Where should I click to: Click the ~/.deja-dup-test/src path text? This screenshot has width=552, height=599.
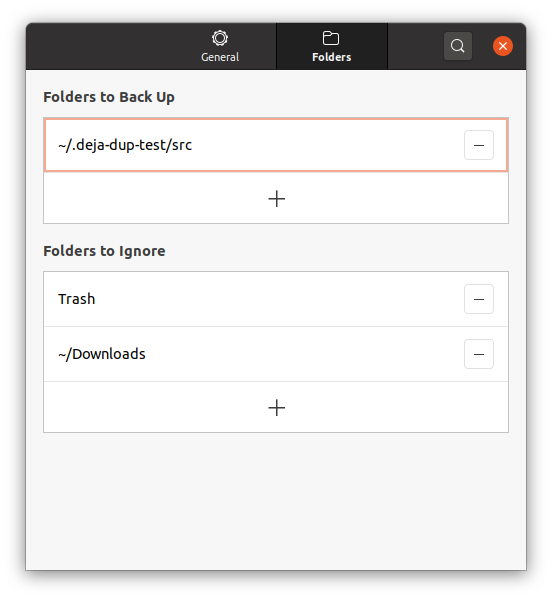click(125, 145)
